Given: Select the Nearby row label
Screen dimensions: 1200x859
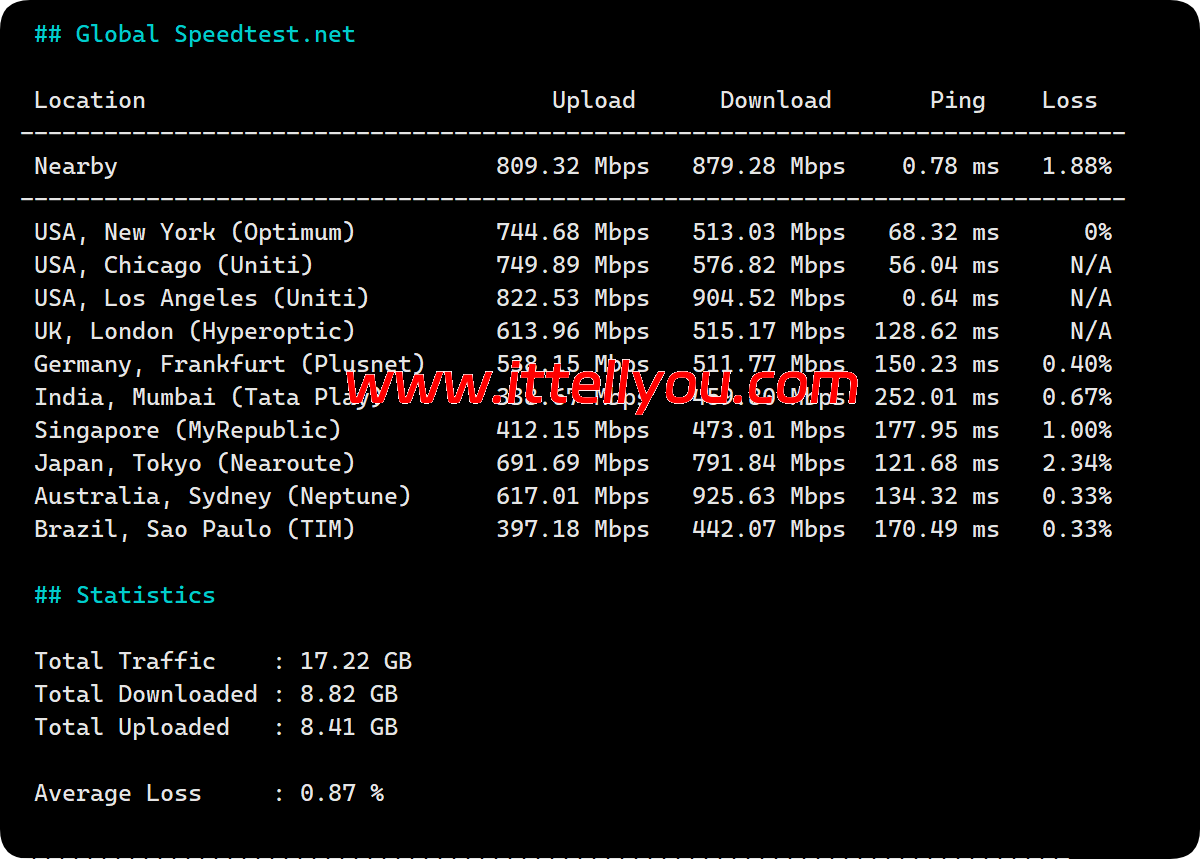Looking at the screenshot, I should click(76, 166).
